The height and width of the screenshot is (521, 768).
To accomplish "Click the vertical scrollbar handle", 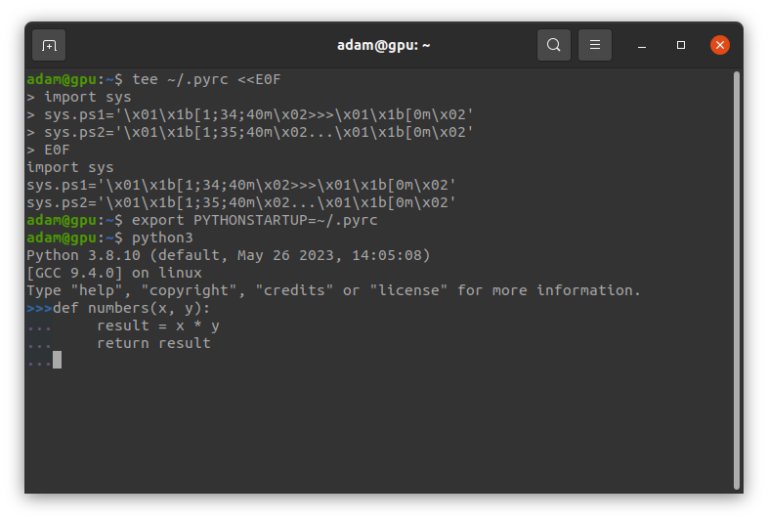I will coord(736,280).
